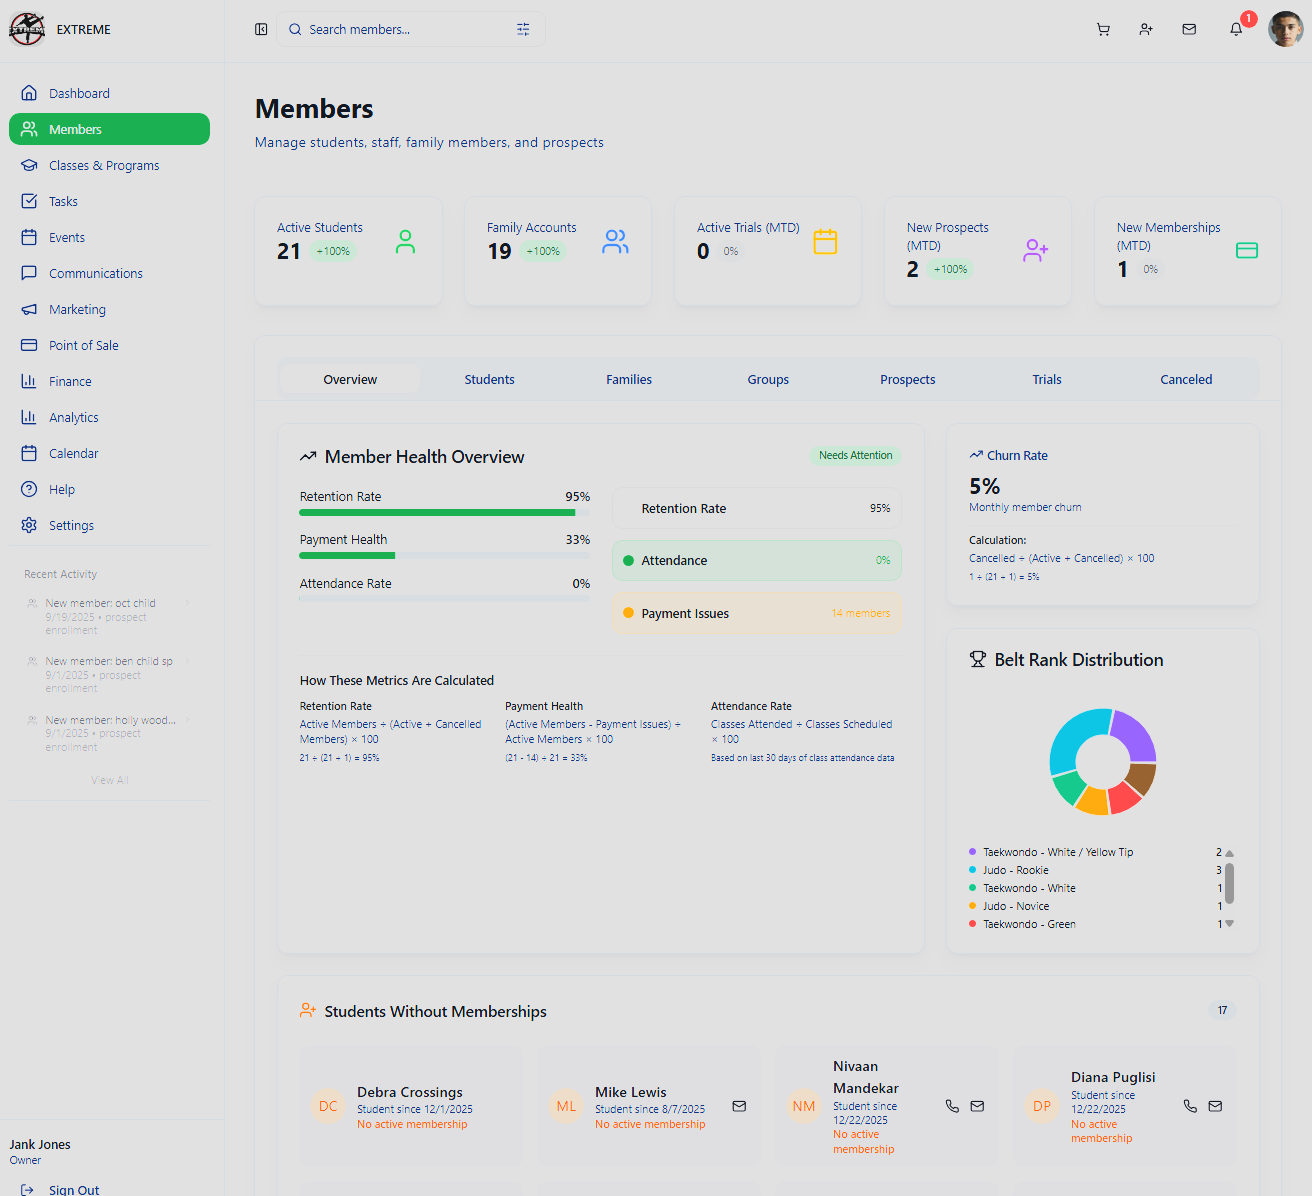Open Marketing megaphone item

point(109,309)
